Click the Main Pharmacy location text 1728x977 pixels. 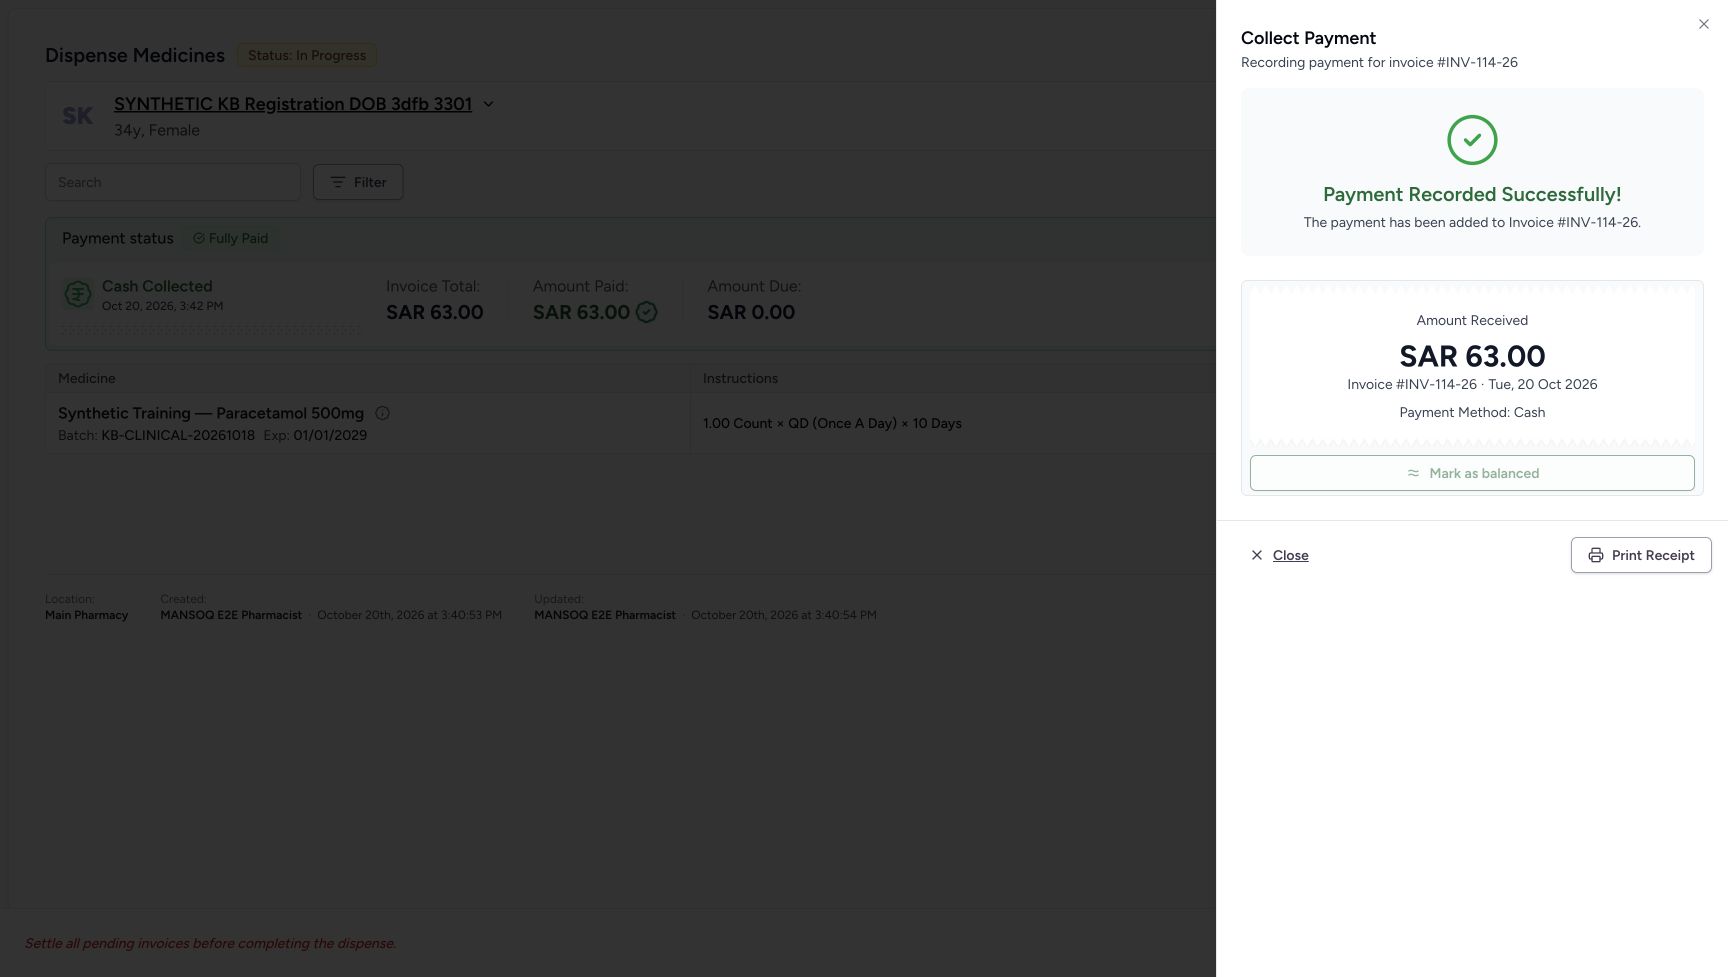click(87, 615)
